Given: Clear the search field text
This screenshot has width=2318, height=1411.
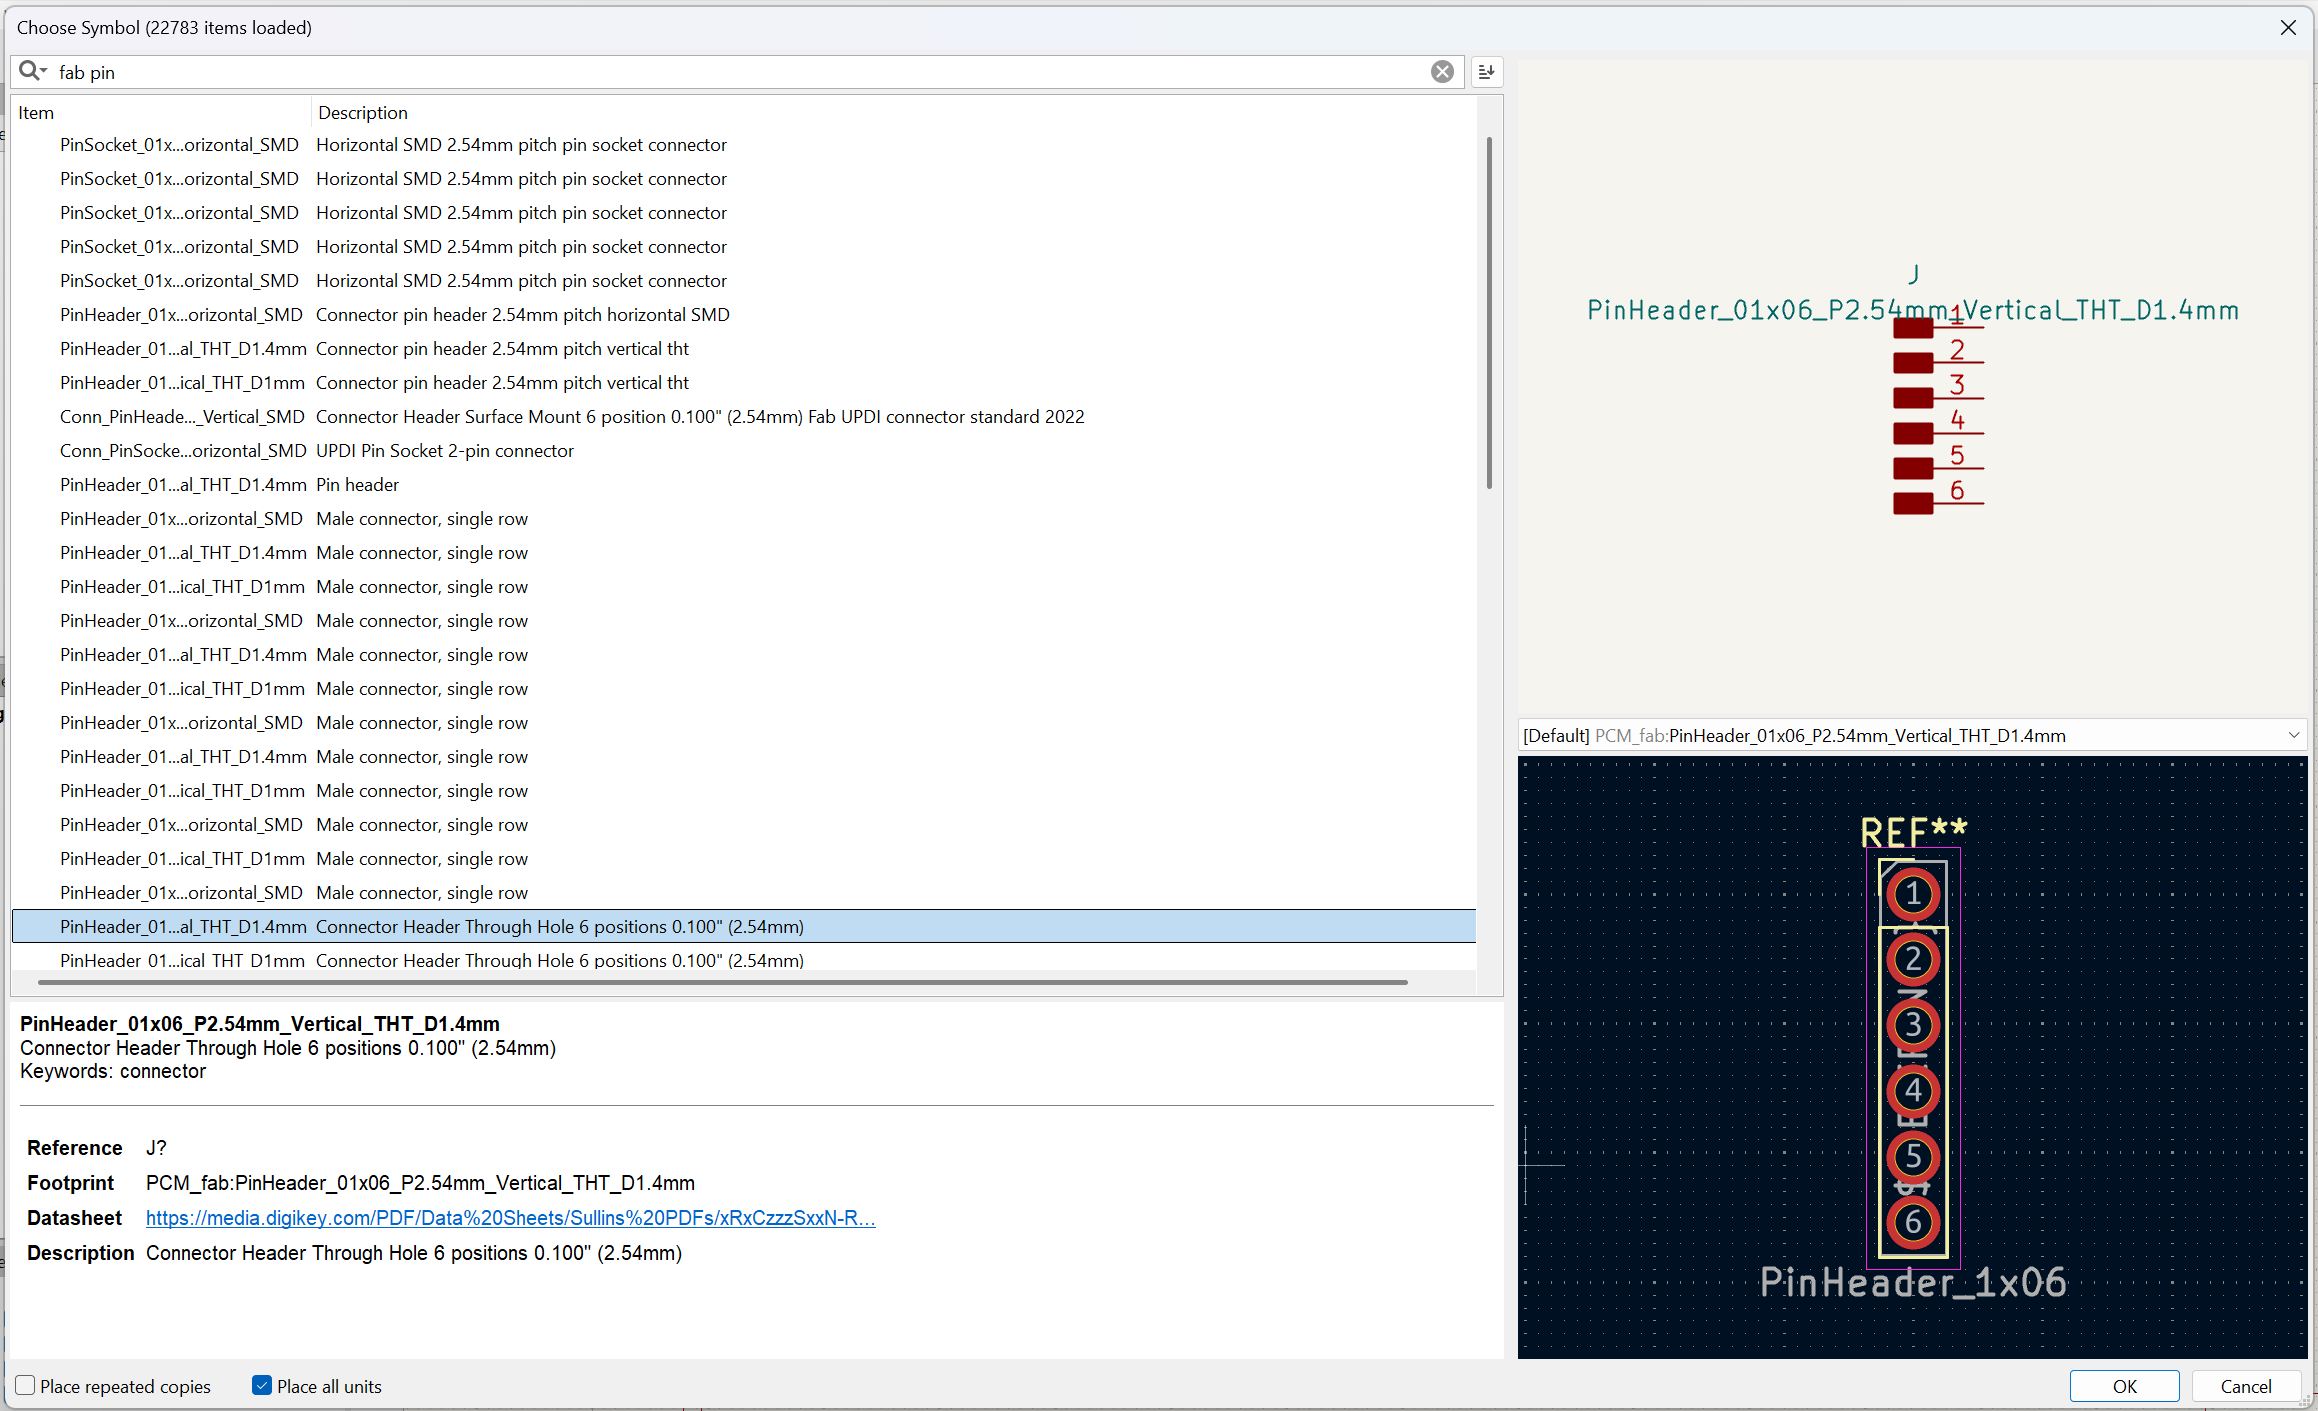Looking at the screenshot, I should point(1441,72).
